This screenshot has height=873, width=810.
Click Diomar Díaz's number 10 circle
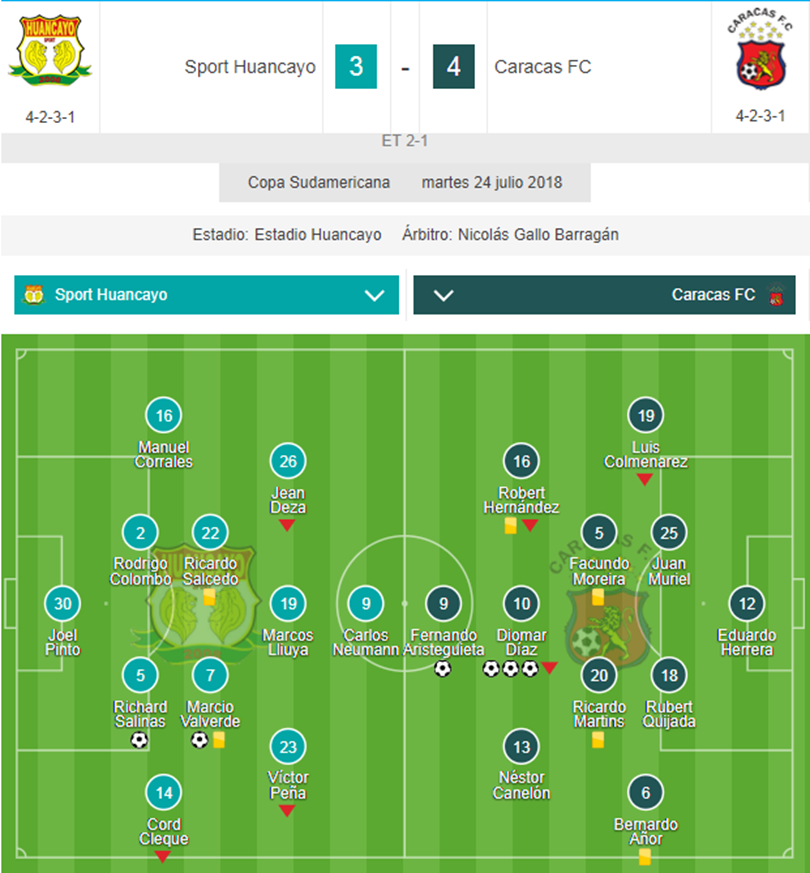(x=521, y=604)
